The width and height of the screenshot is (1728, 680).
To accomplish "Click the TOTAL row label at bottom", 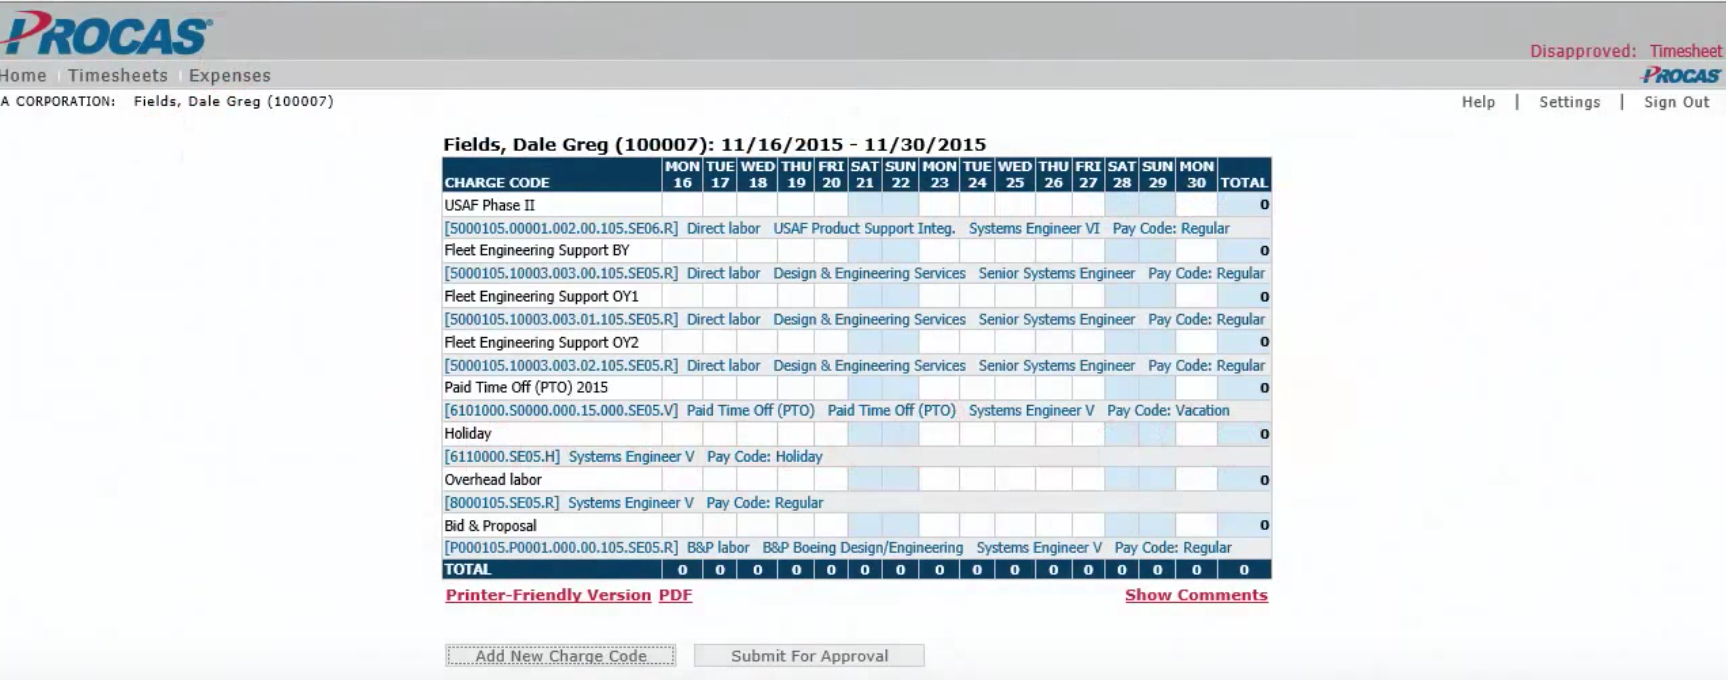I will click(x=468, y=570).
